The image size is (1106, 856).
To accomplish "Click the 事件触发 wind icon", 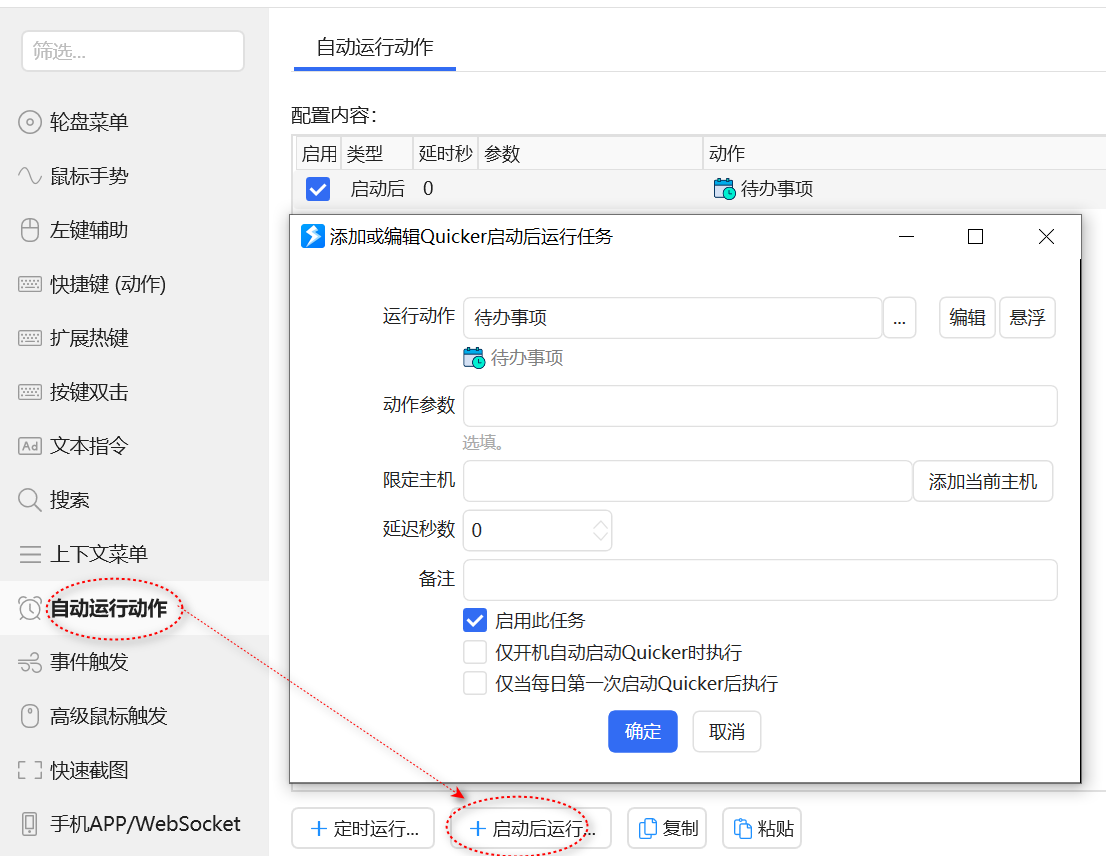I will [30, 662].
